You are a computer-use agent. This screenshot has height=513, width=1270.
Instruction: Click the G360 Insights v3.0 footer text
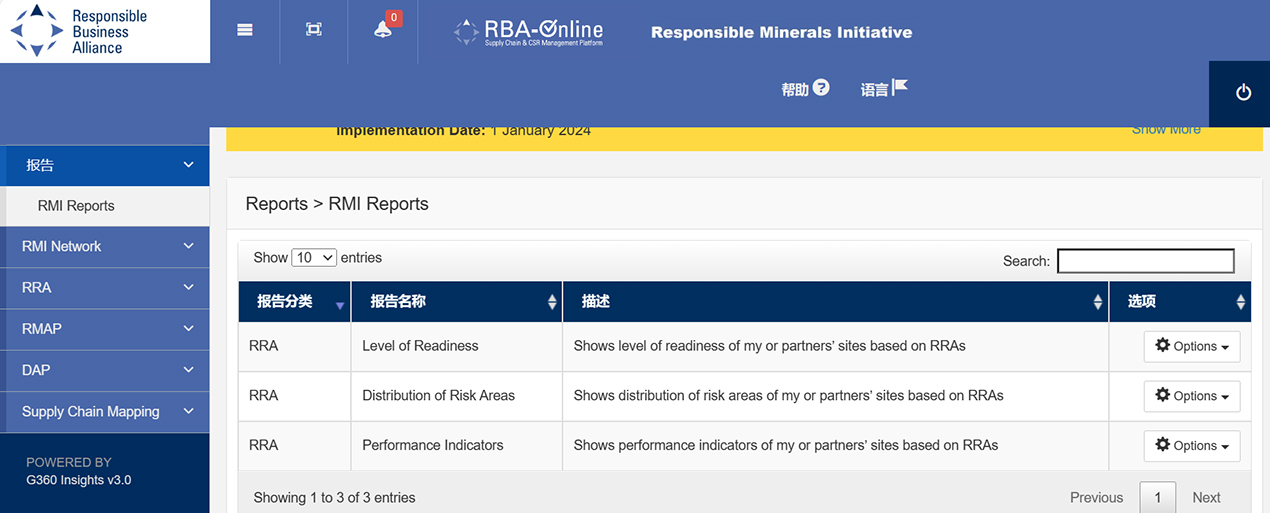(78, 480)
